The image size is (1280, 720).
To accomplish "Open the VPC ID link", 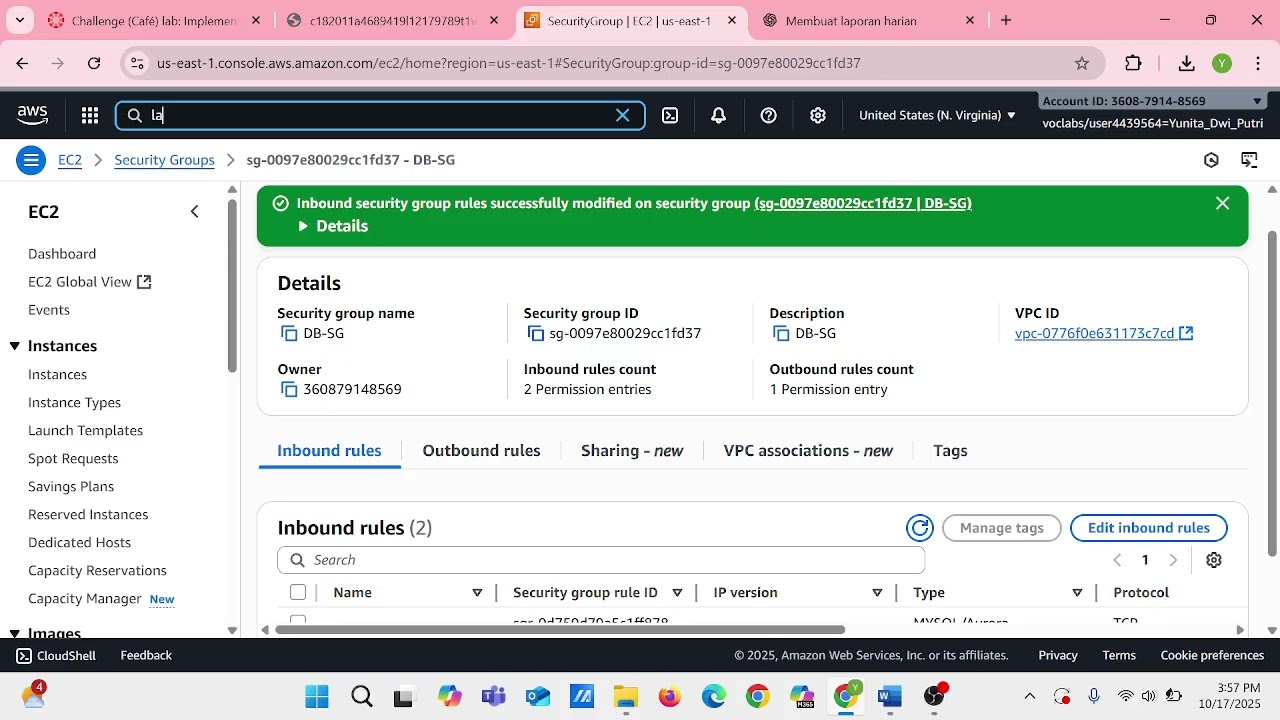I will [x=1104, y=333].
